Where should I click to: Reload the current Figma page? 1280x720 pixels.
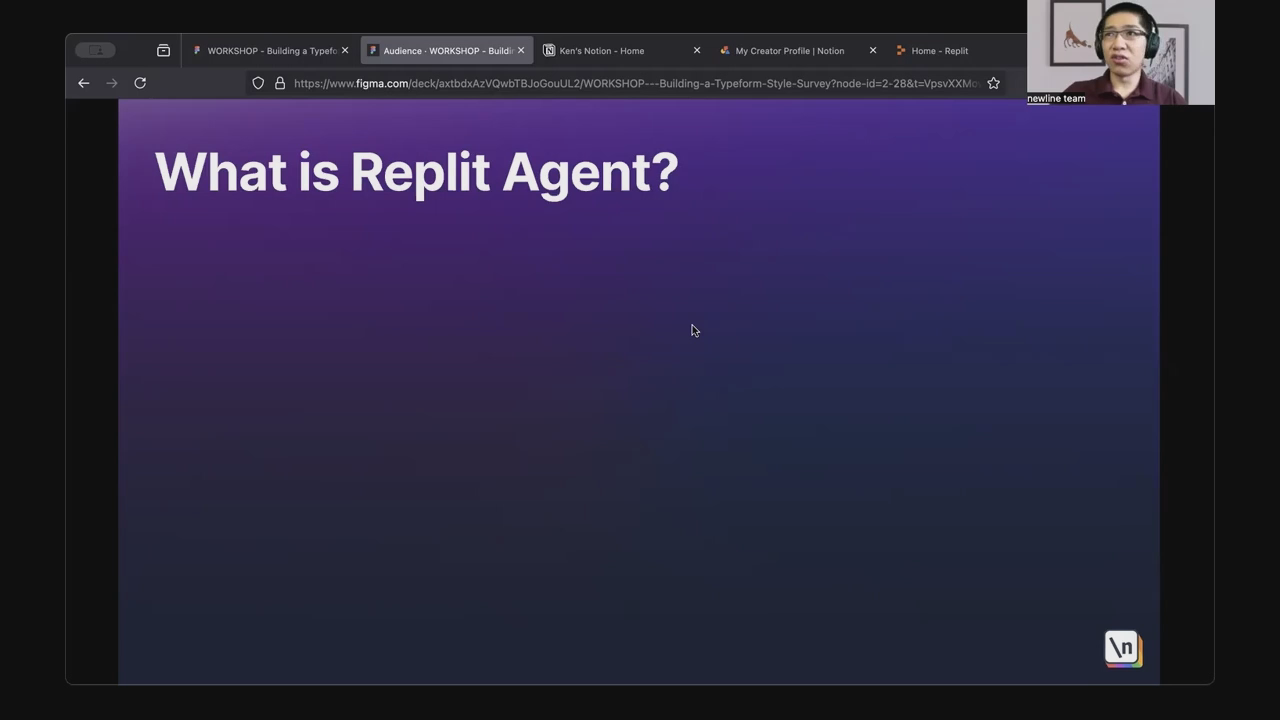(140, 83)
